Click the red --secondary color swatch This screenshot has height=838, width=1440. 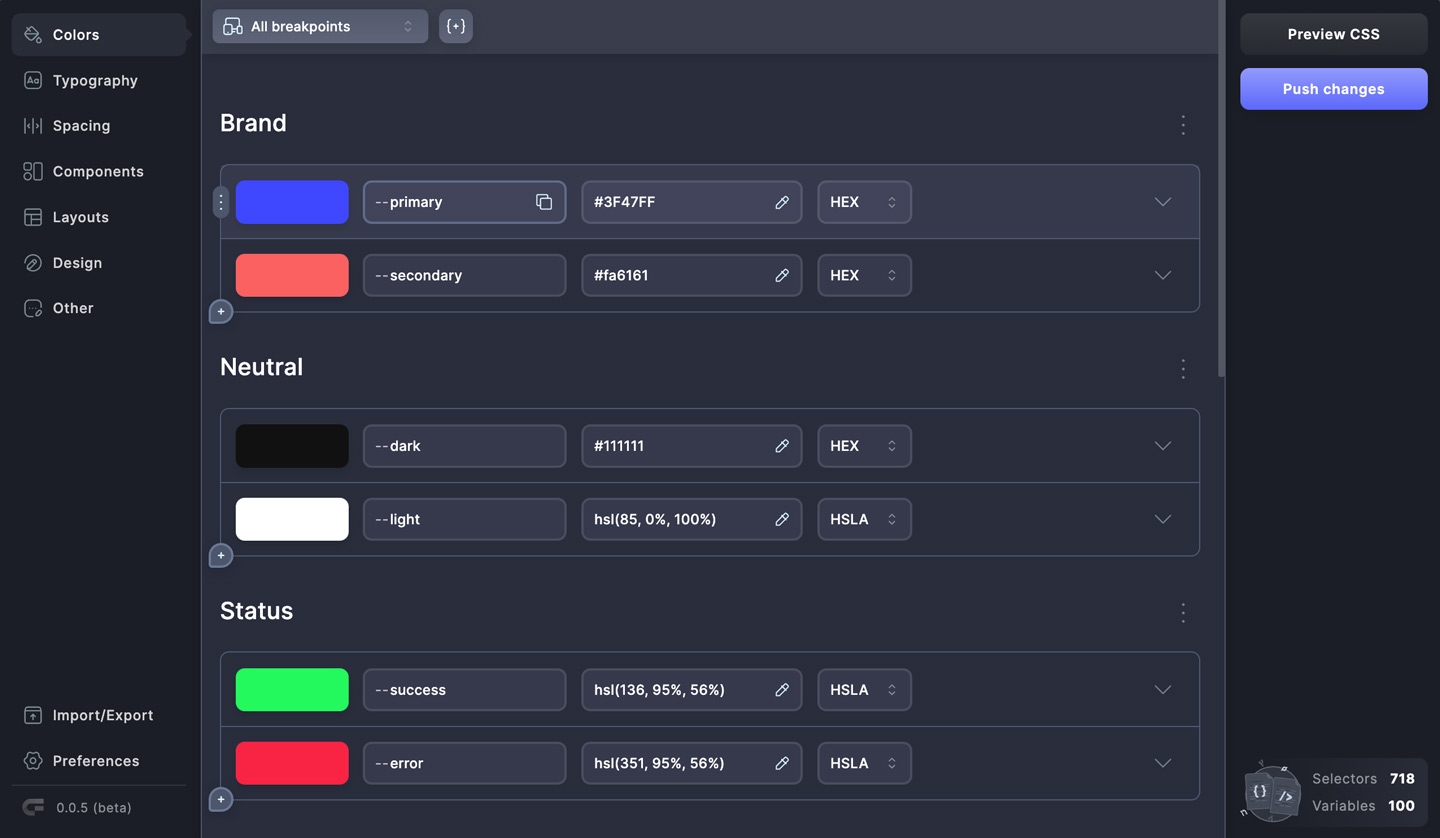(292, 275)
